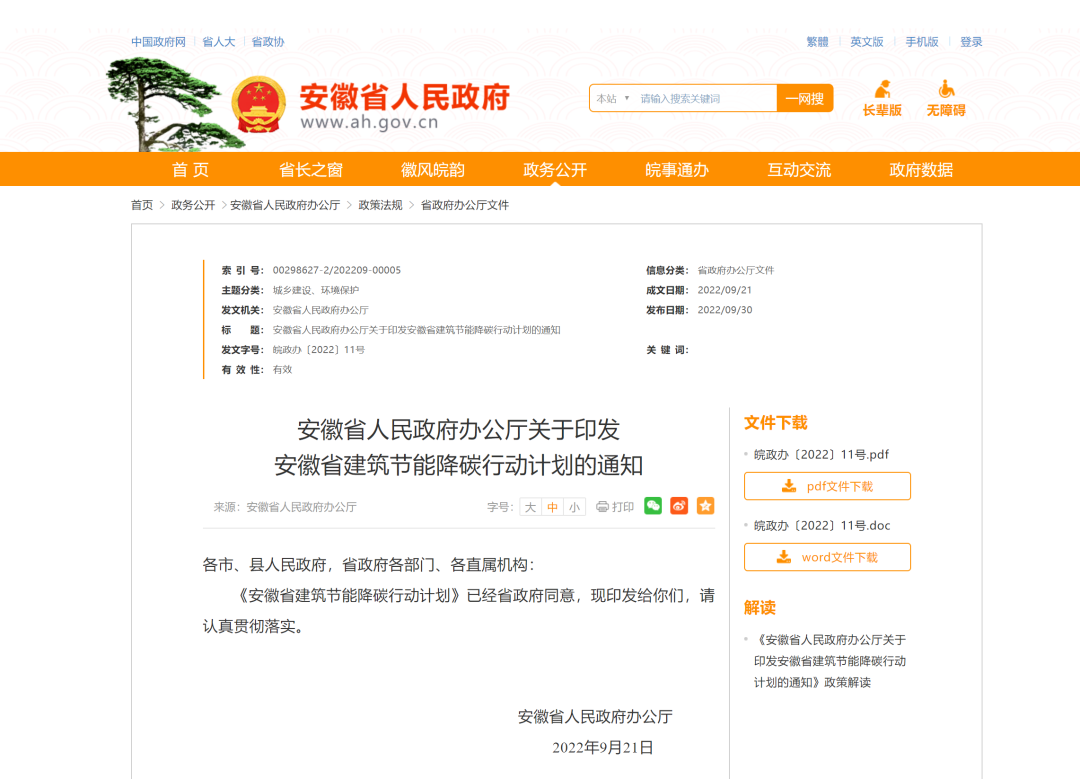1080x779 pixels.
Task: Share article via WeChat icon
Action: coord(653,506)
